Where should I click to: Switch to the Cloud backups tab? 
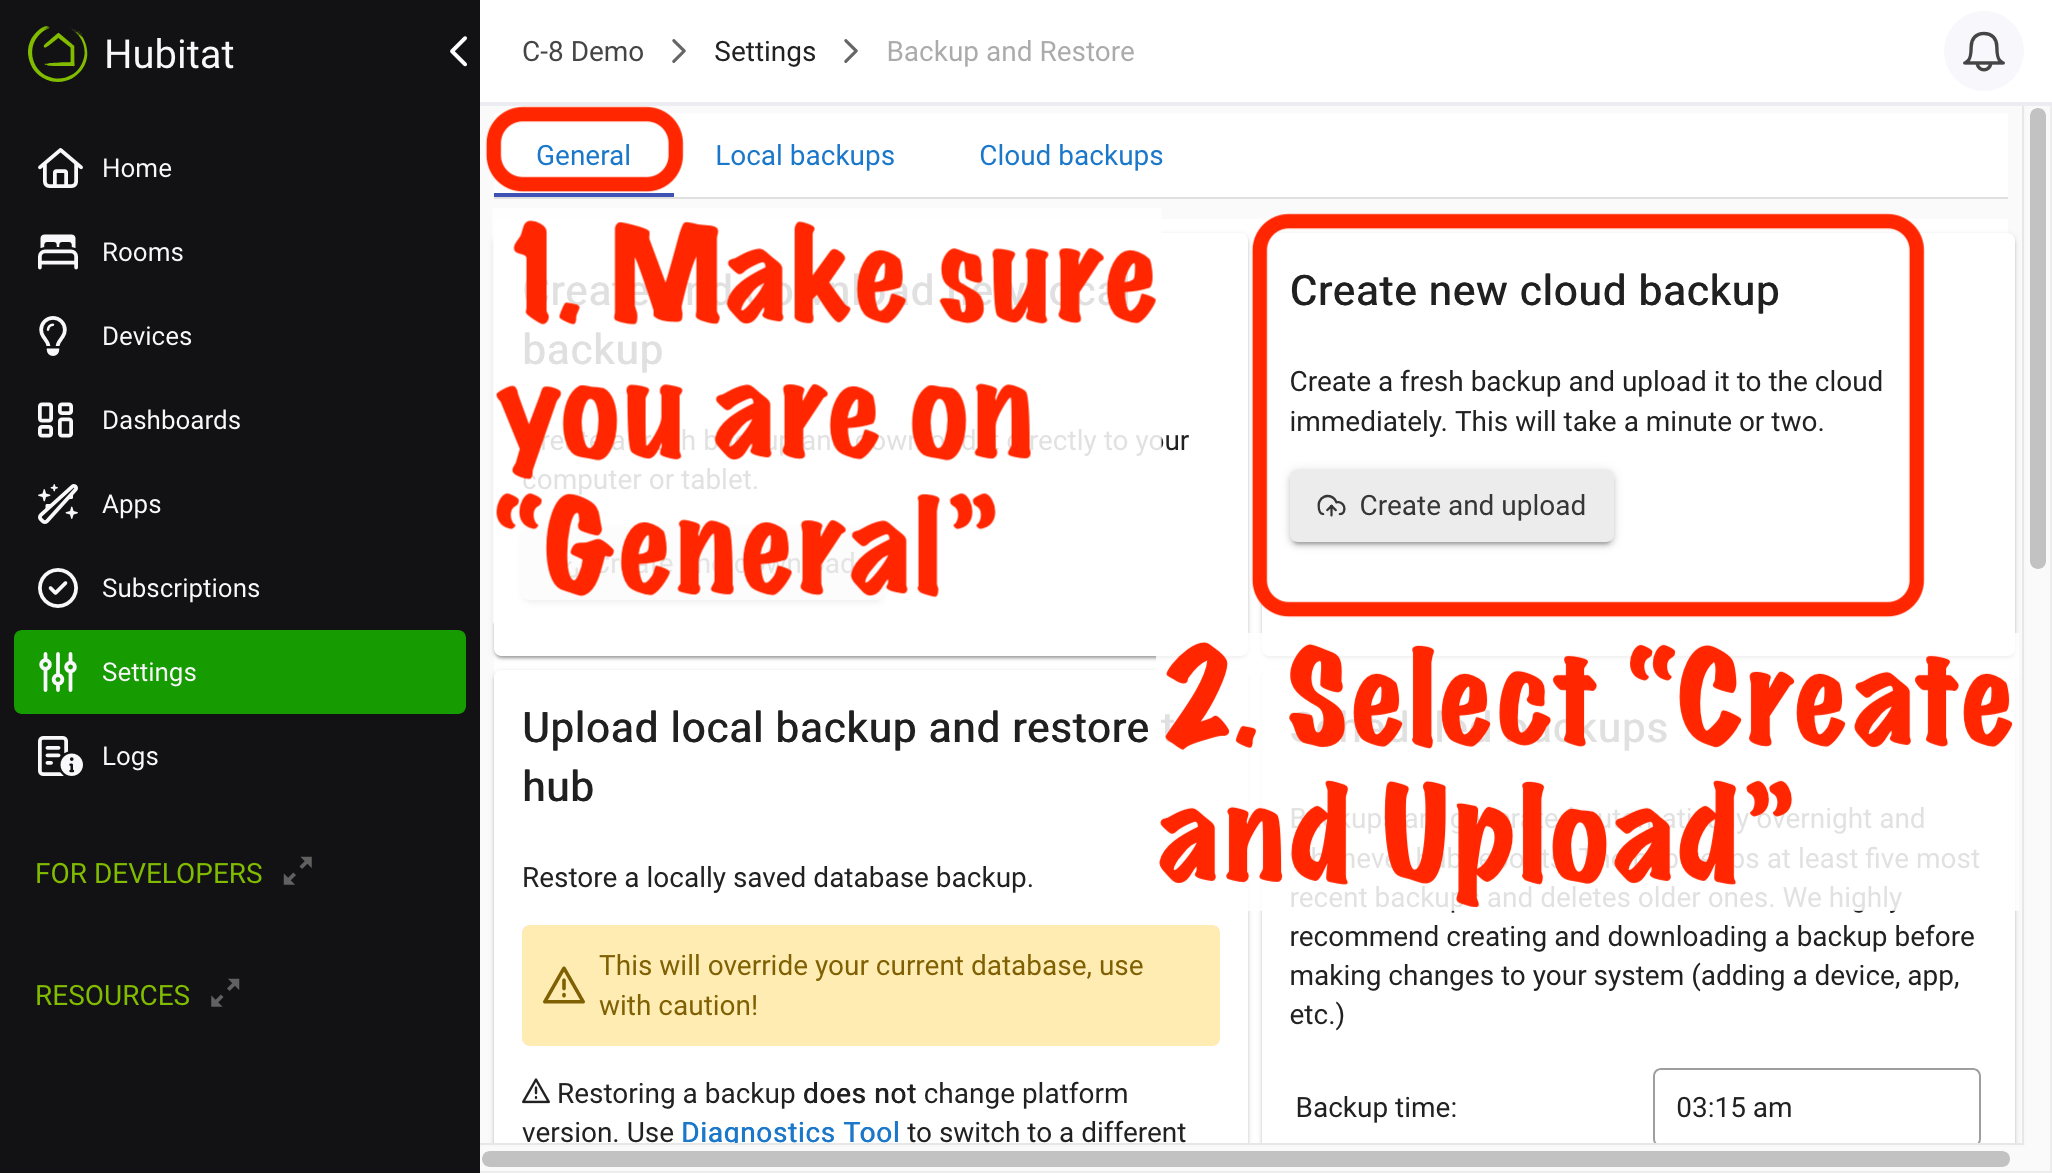pos(1071,155)
